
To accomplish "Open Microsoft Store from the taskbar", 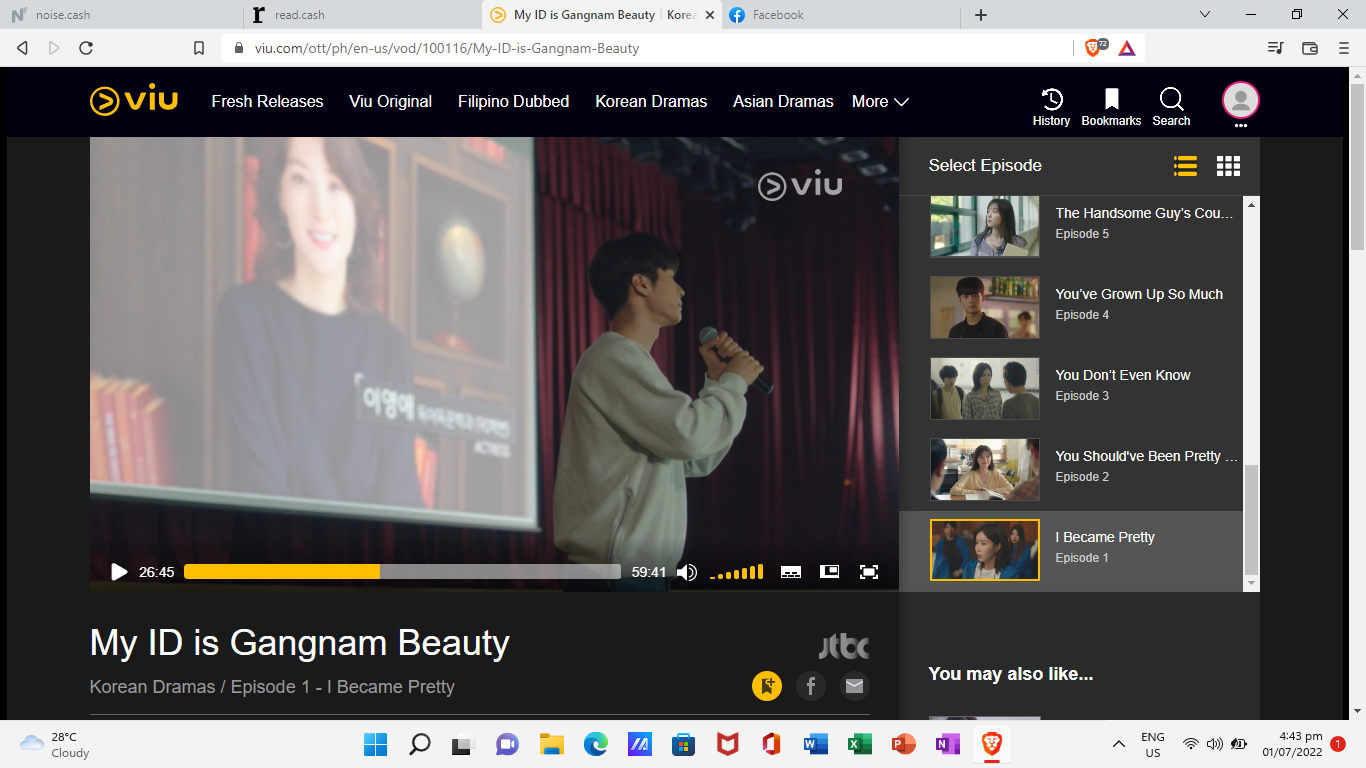I will (x=683, y=744).
